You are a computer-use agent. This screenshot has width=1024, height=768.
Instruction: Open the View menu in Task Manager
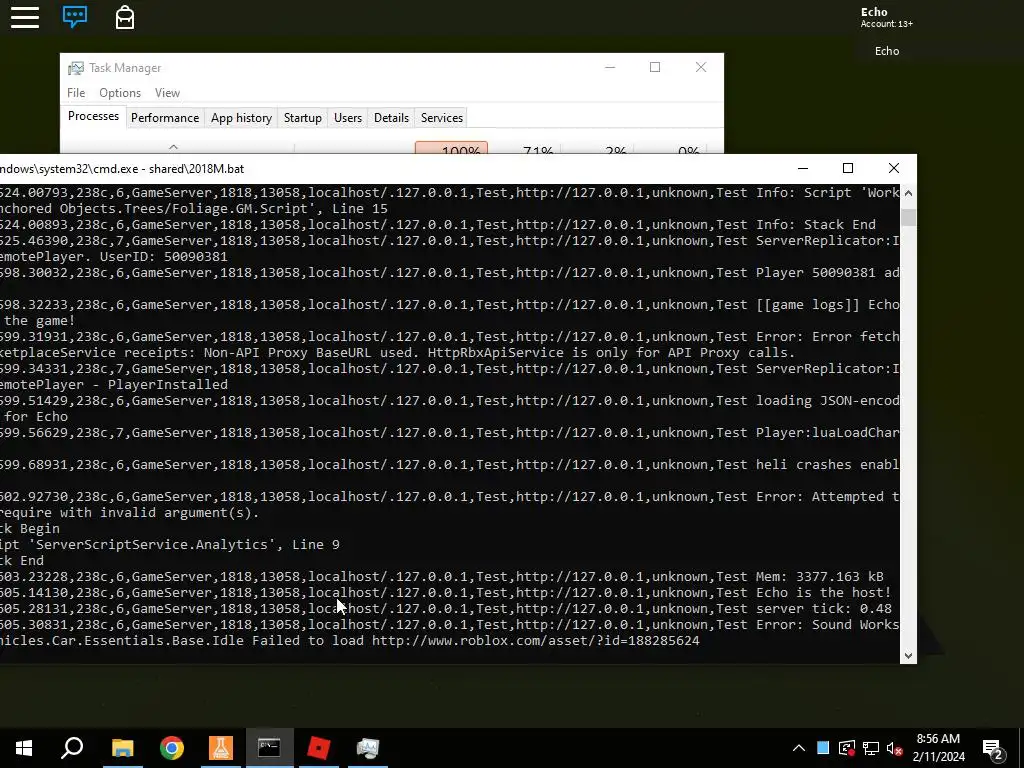(167, 93)
